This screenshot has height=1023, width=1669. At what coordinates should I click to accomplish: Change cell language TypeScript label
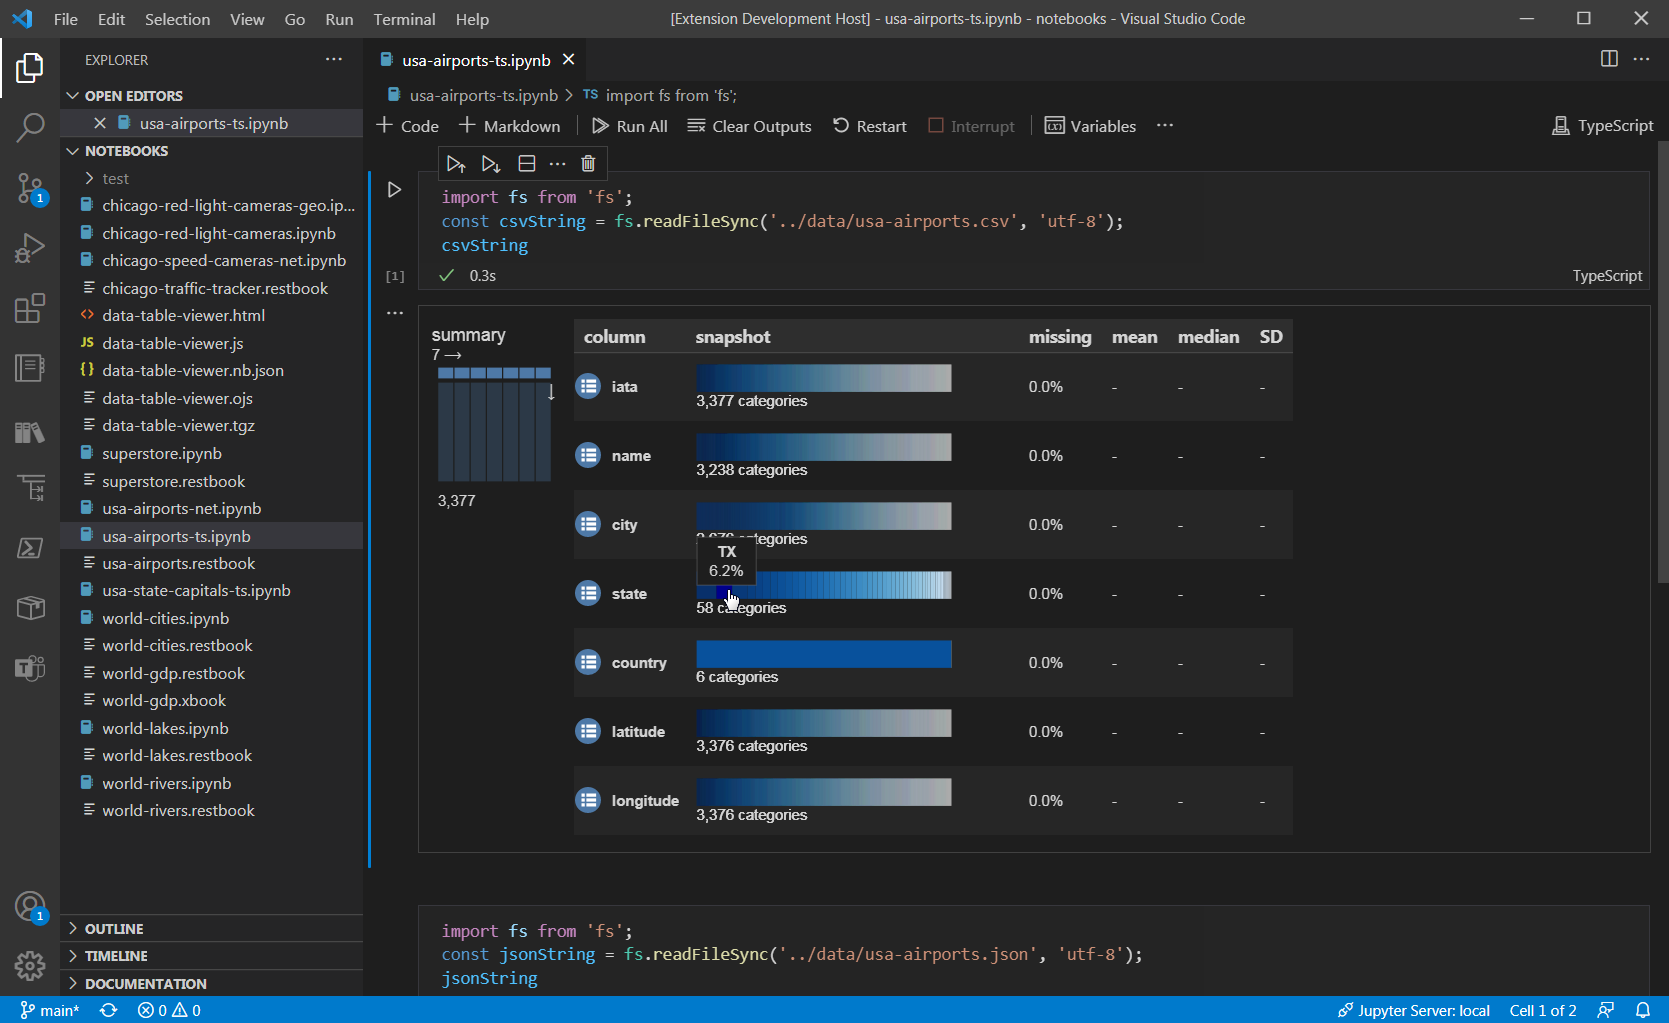coord(1607,276)
